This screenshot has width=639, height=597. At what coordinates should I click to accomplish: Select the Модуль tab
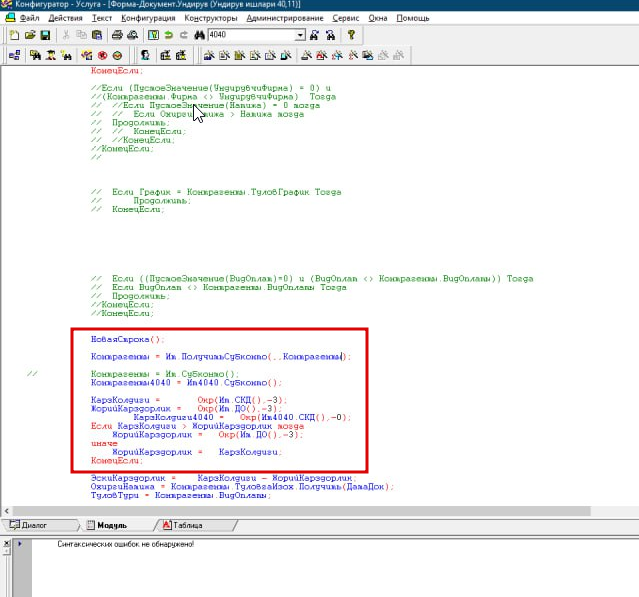[111, 524]
